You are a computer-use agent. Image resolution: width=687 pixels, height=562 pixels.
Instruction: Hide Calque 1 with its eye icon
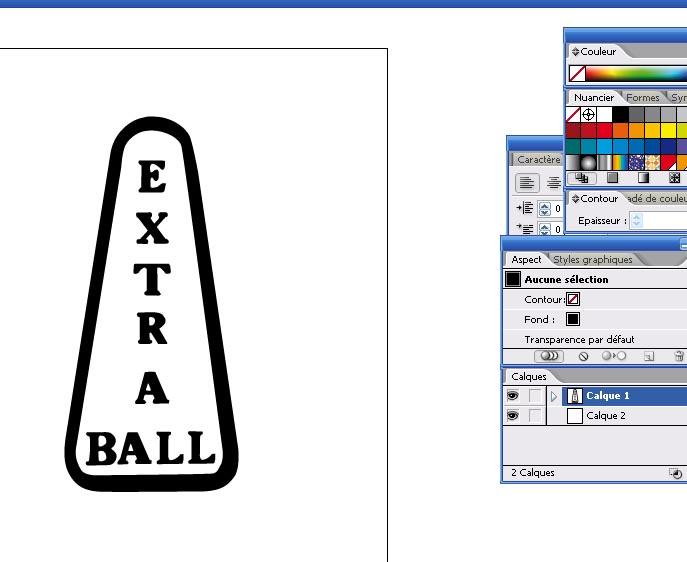click(513, 396)
